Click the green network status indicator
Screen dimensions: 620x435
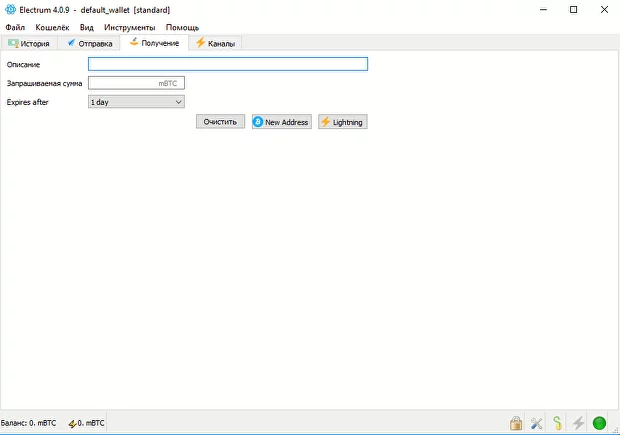click(599, 423)
